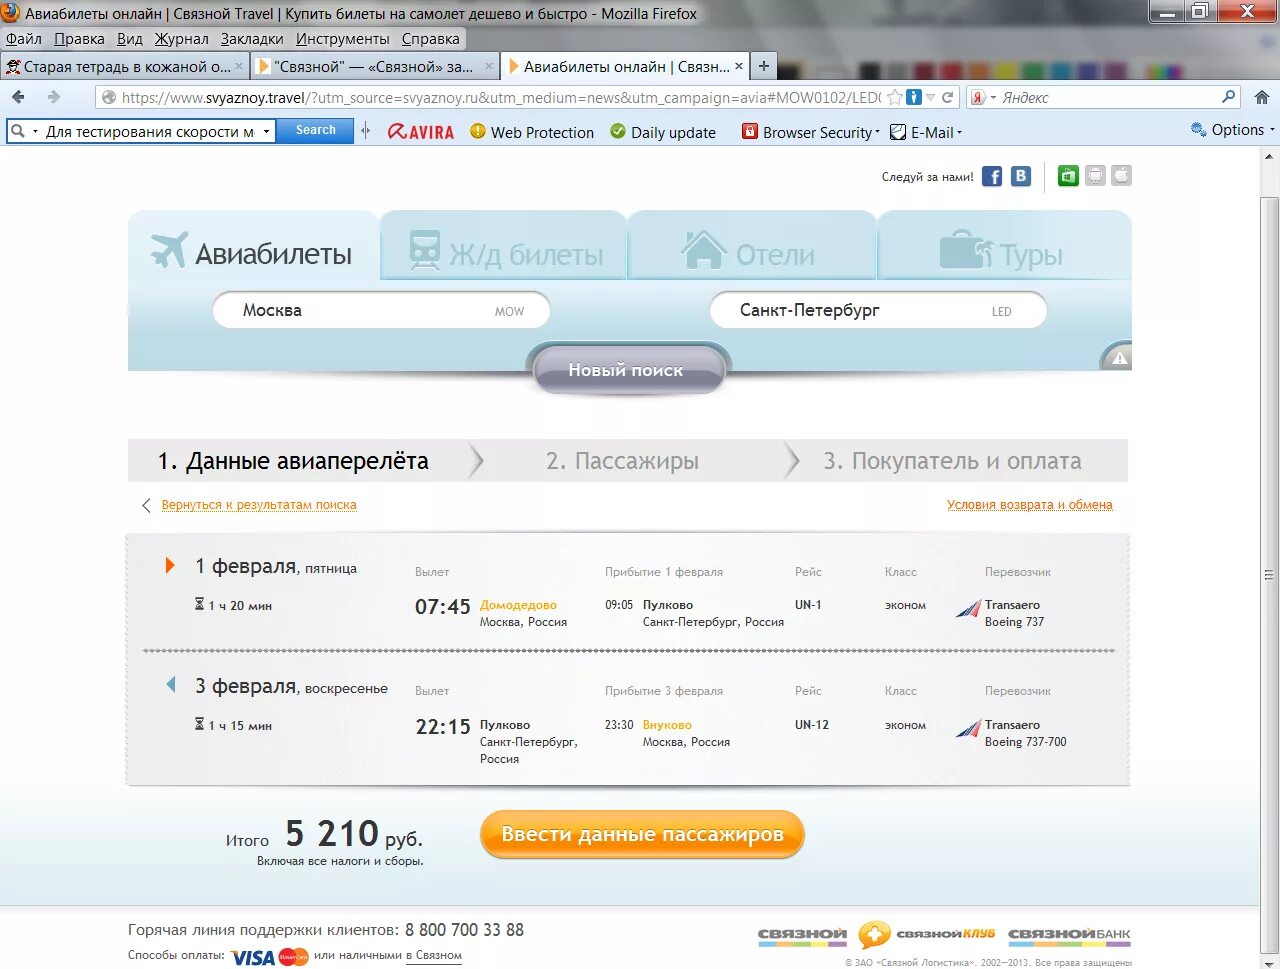
Task: Switch to the "Связной" — «Связной» browser tab
Action: pos(374,66)
